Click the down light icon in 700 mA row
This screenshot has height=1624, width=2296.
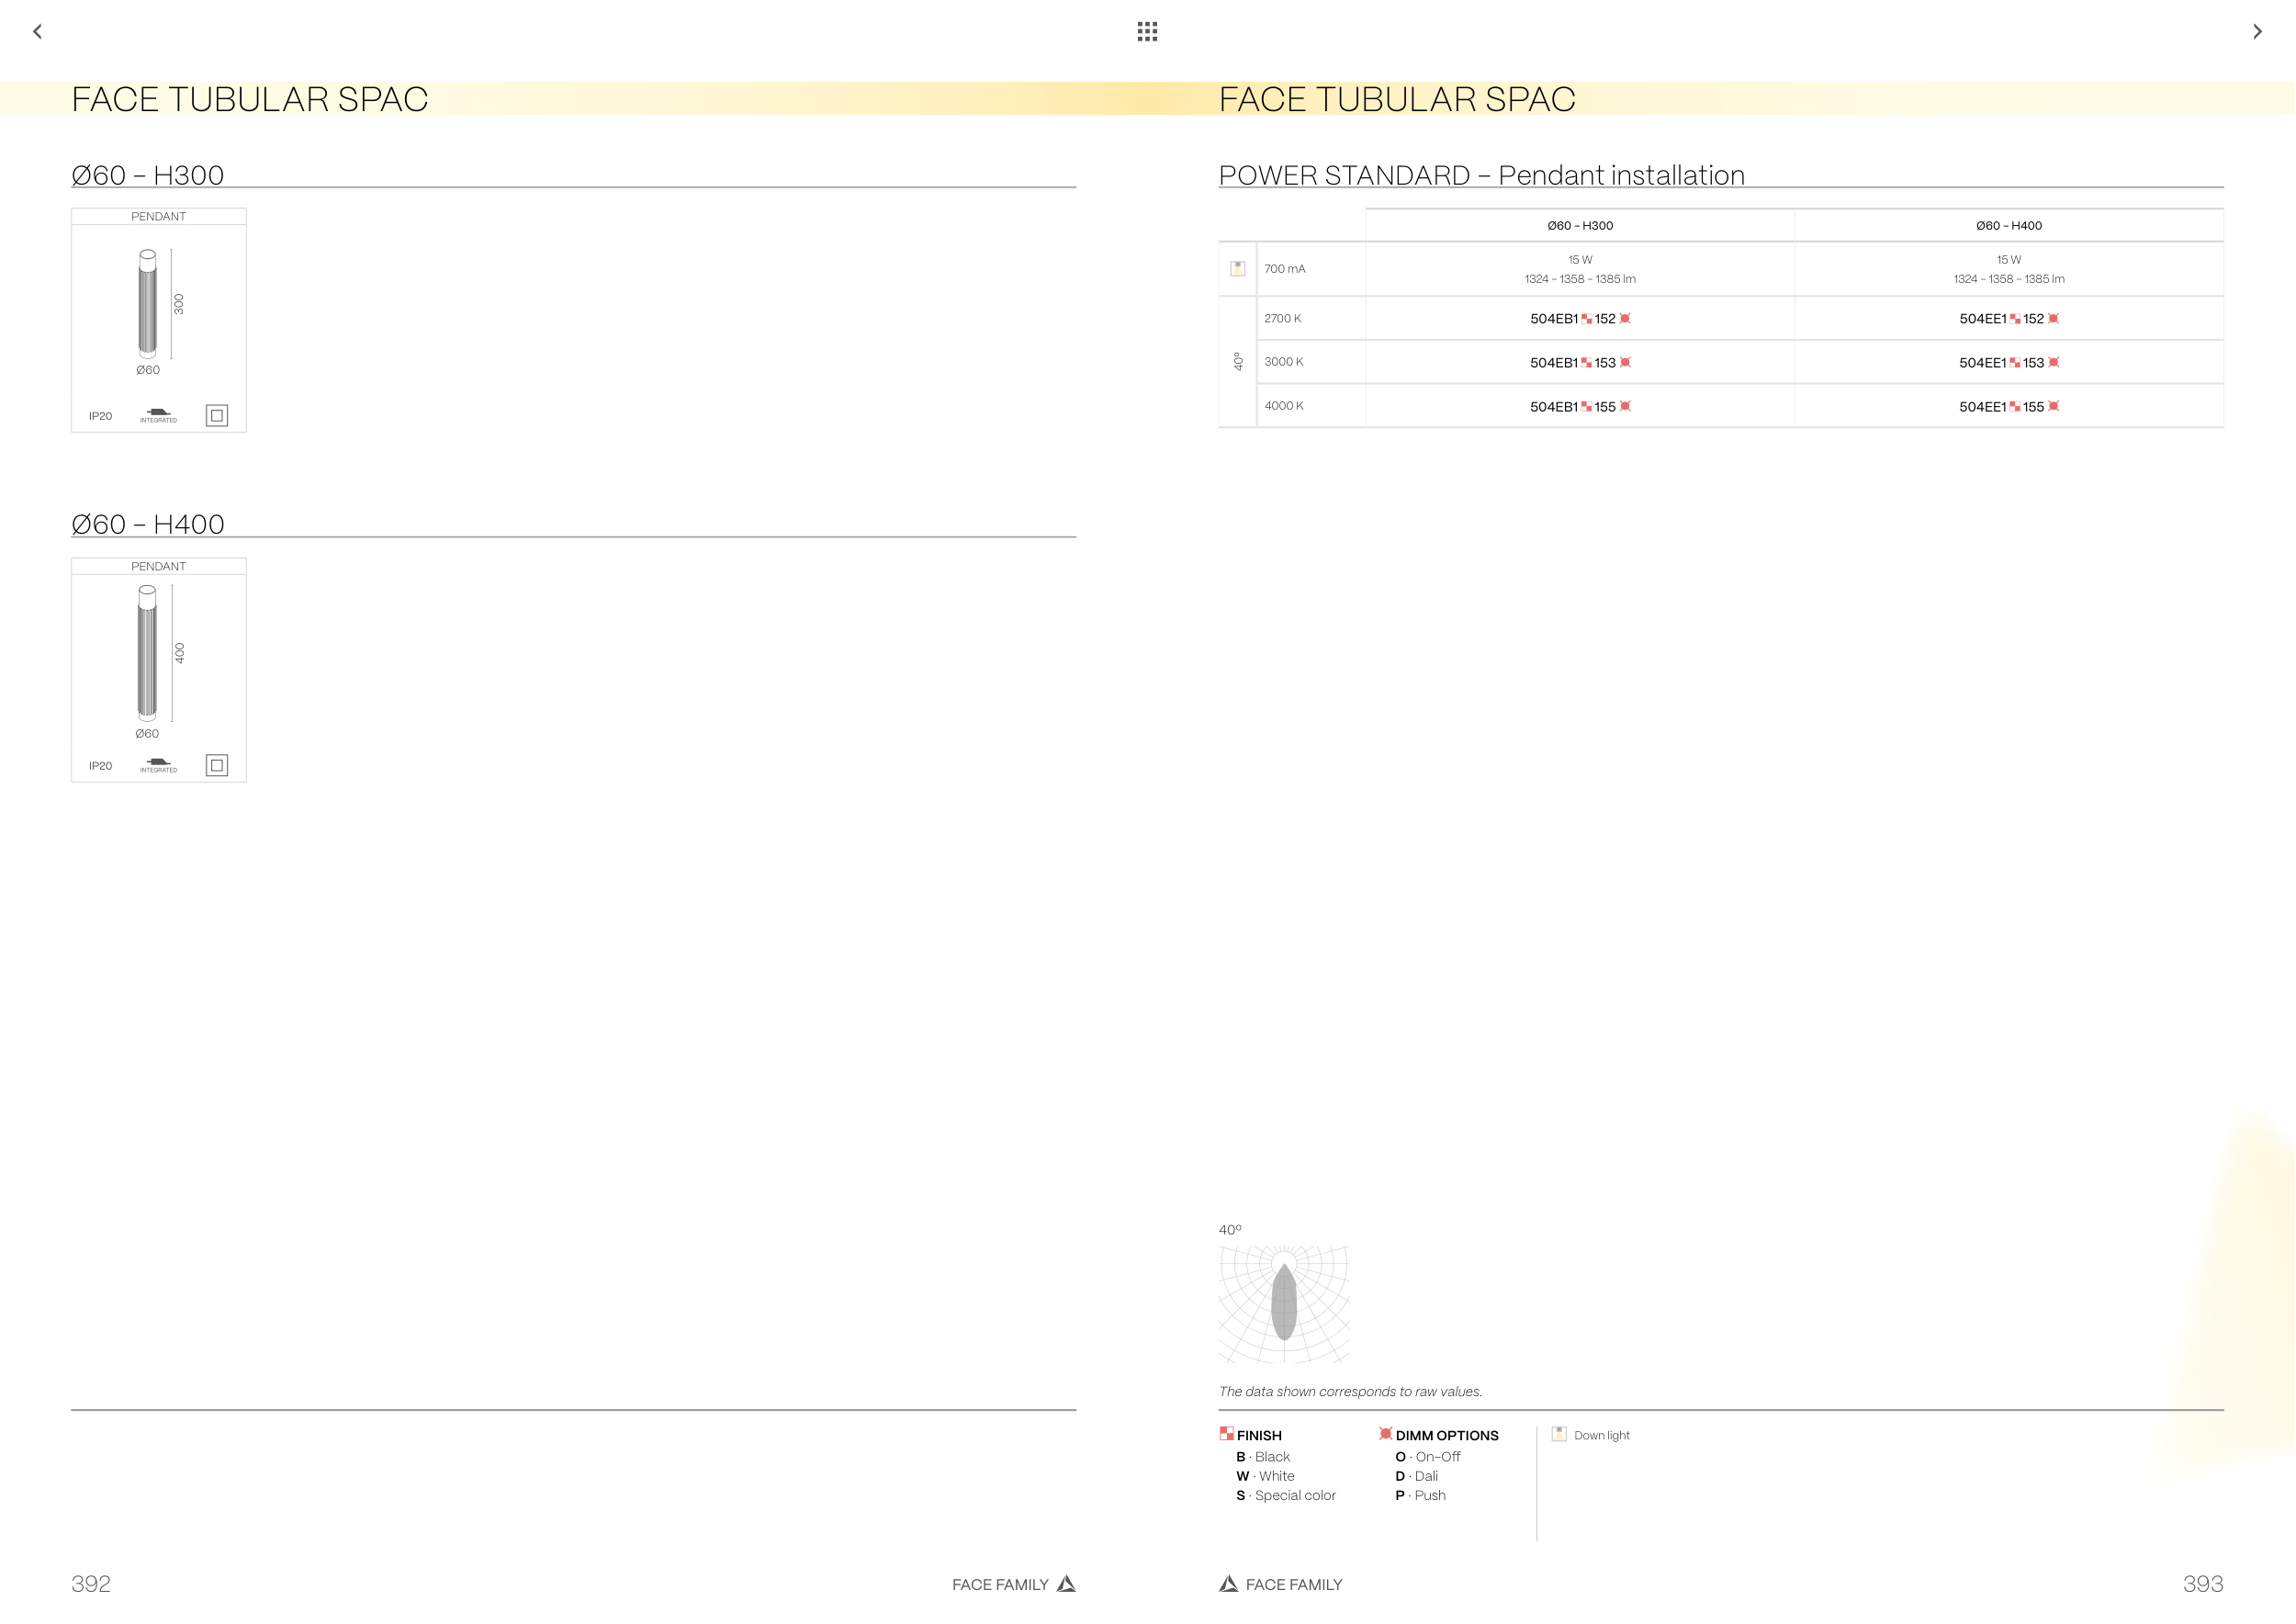[x=1237, y=268]
